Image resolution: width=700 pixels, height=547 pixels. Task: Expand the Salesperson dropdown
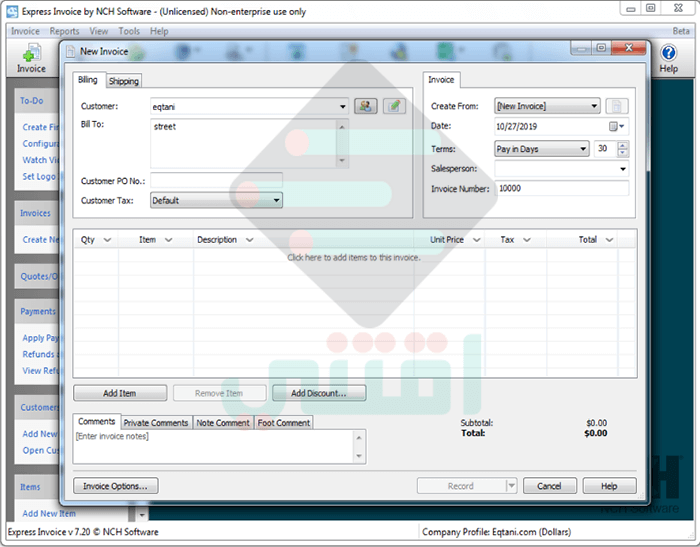[622, 169]
